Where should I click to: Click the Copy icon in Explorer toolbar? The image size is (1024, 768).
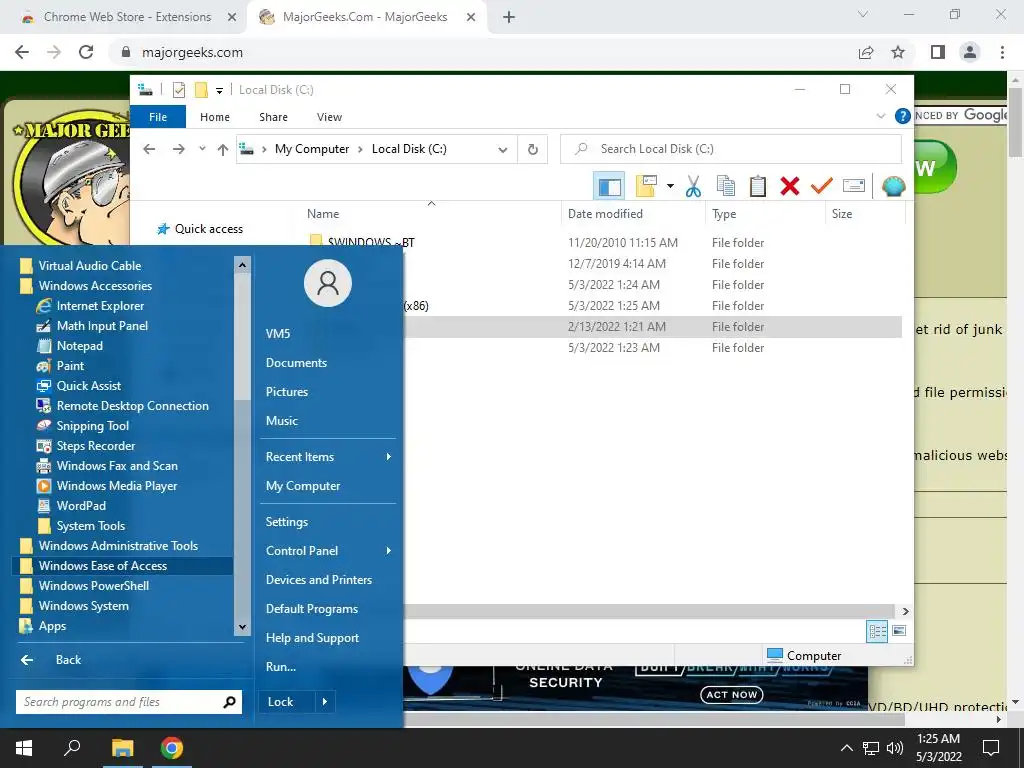tap(726, 186)
